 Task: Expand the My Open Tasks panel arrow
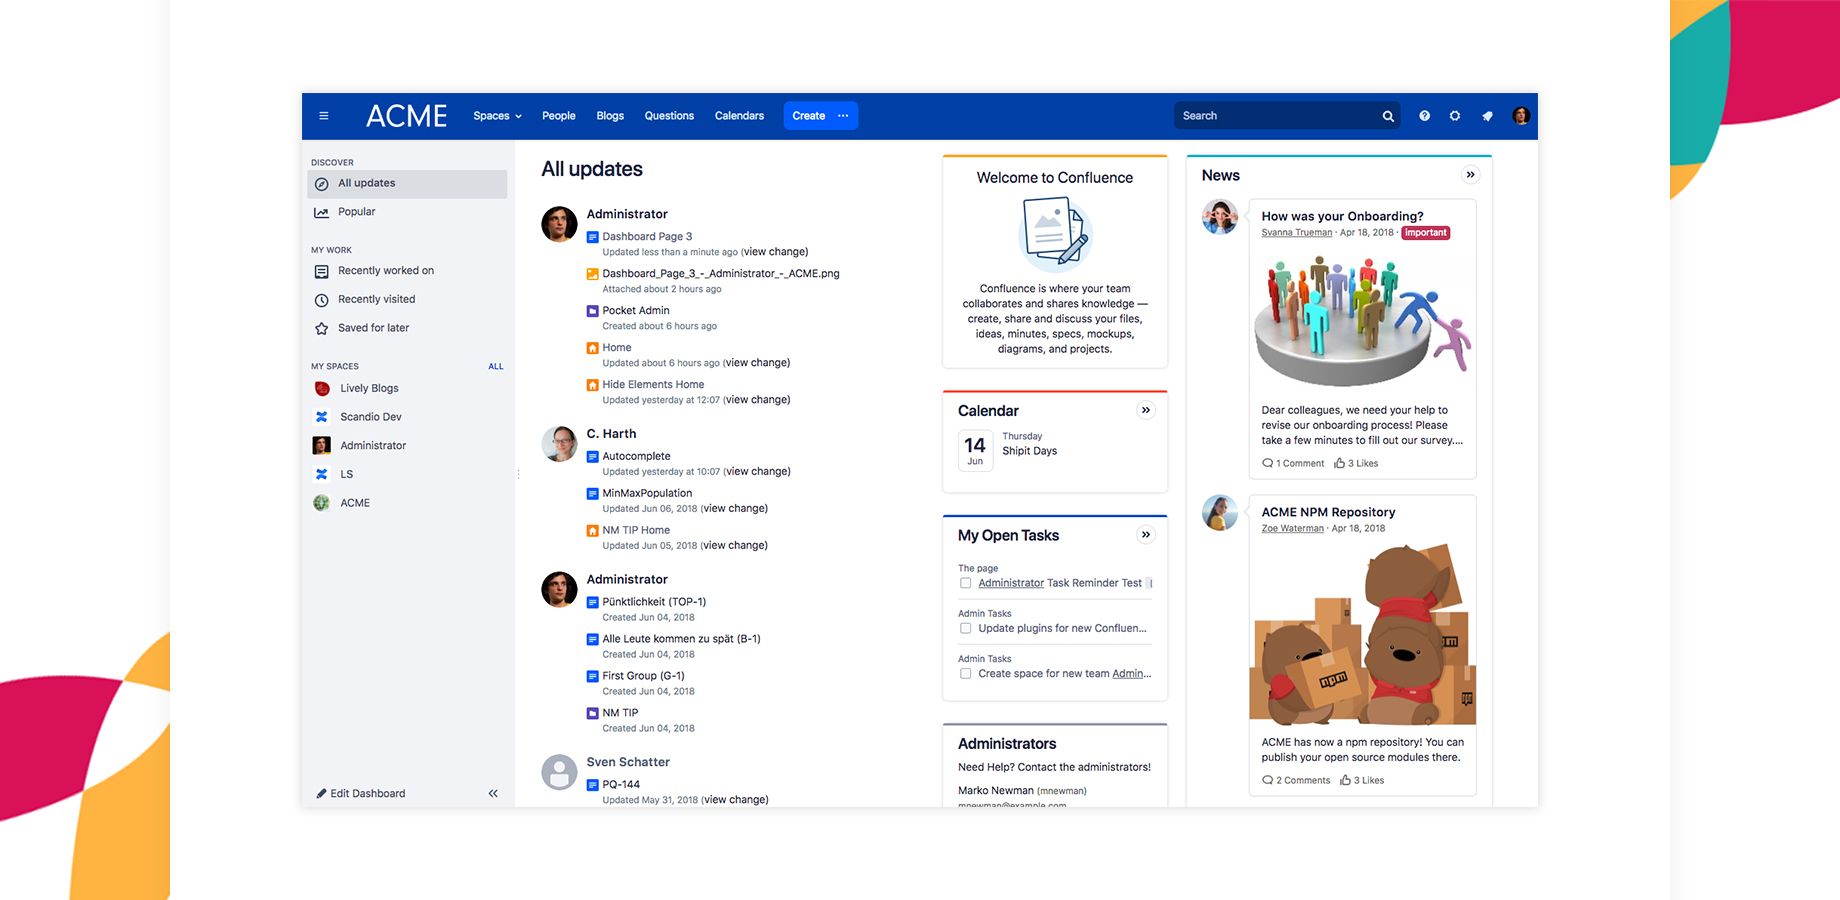(x=1146, y=535)
